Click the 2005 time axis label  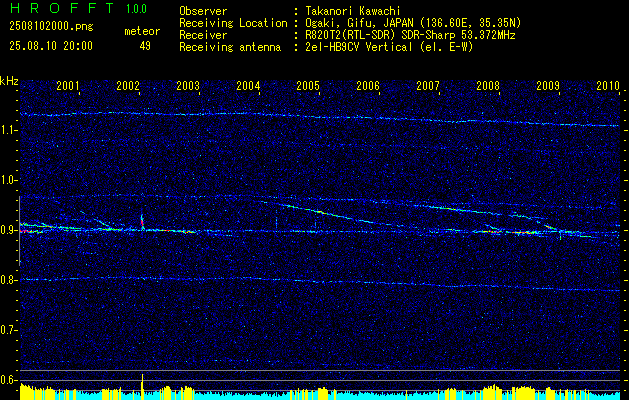[308, 85]
